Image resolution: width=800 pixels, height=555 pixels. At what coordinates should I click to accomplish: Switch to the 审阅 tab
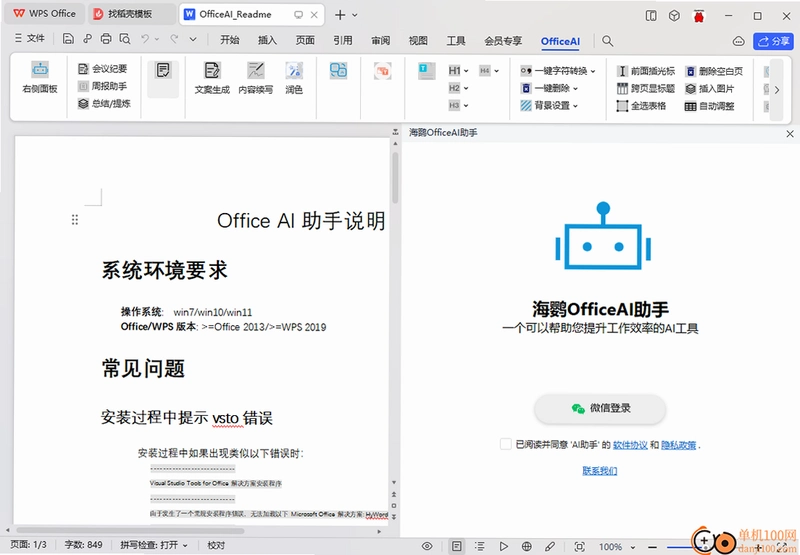click(x=381, y=40)
